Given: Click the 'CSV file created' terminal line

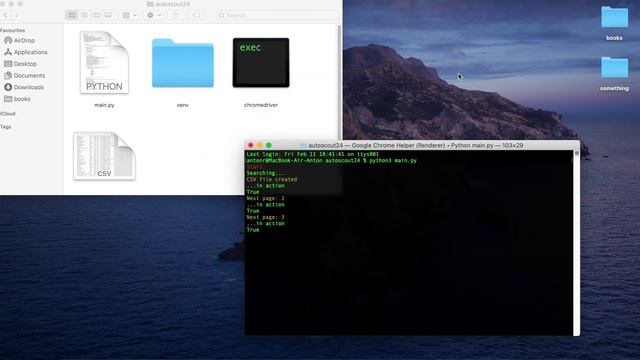Looking at the screenshot, I should [272, 180].
